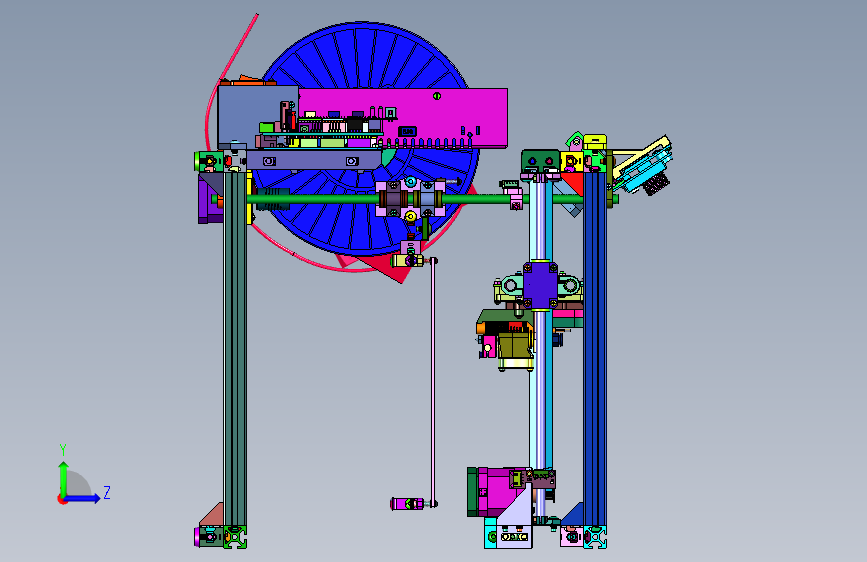This screenshot has width=867, height=562.
Task: Click the green Y axis arrow of the triad
Action: pyautogui.click(x=63, y=478)
